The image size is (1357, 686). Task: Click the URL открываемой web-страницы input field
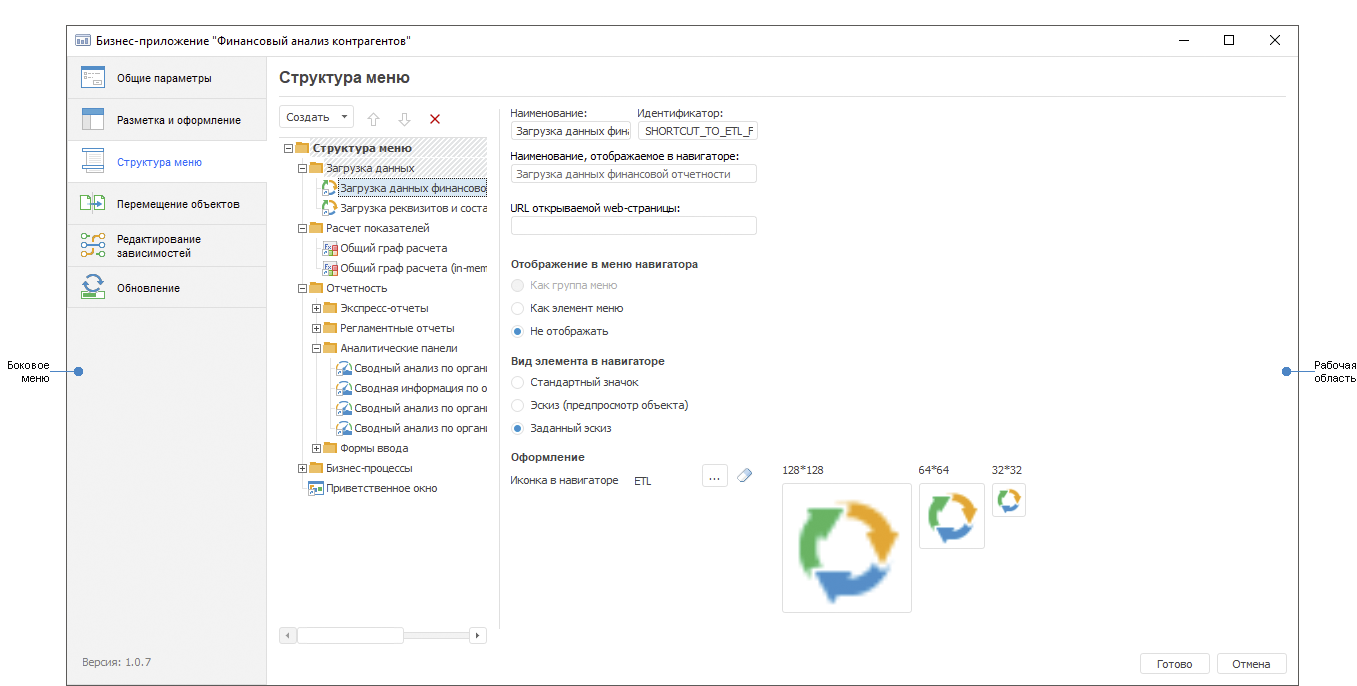(x=633, y=226)
